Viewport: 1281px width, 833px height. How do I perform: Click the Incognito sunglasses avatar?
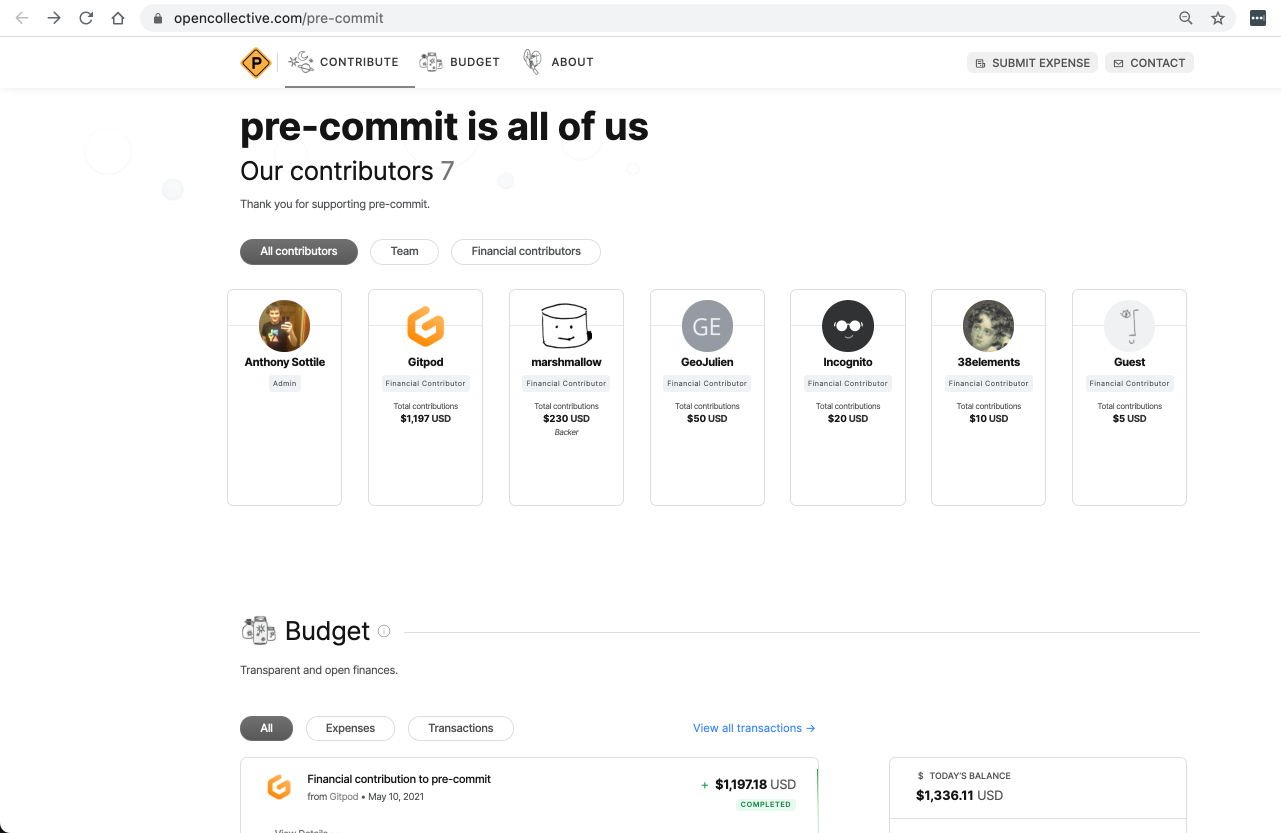(847, 326)
